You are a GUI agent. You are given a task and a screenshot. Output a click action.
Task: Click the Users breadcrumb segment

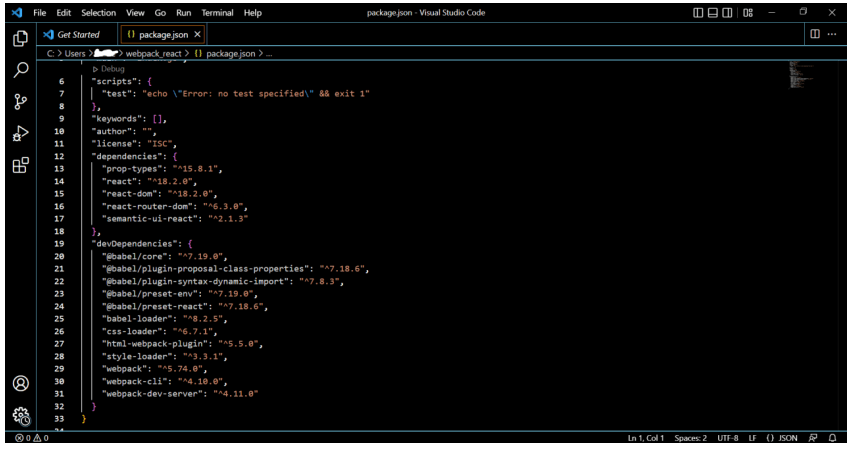click(75, 53)
